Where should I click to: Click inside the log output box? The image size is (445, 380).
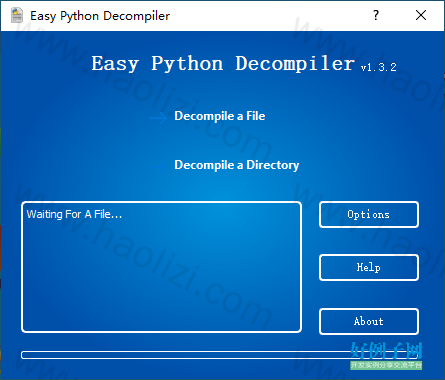click(x=161, y=267)
